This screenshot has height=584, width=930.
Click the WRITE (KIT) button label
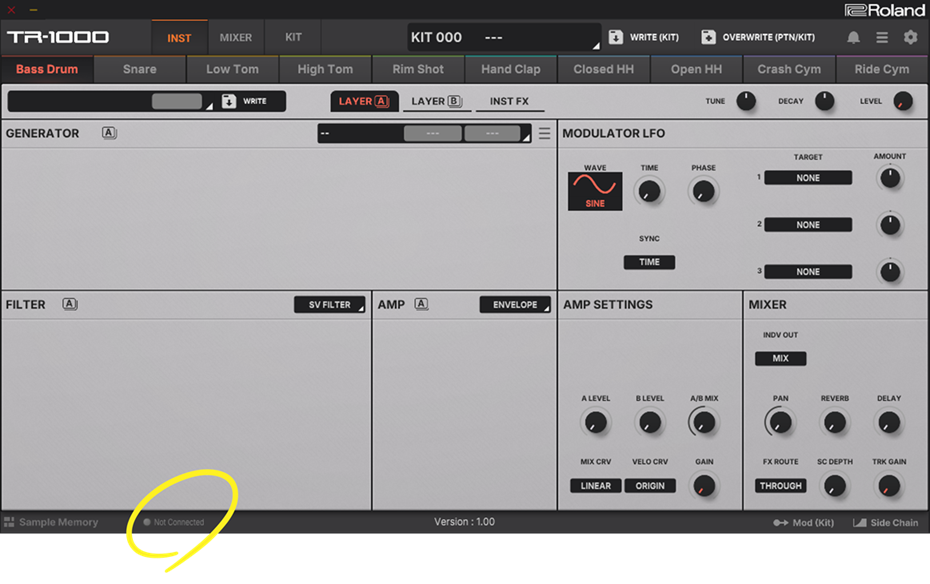[x=654, y=37]
